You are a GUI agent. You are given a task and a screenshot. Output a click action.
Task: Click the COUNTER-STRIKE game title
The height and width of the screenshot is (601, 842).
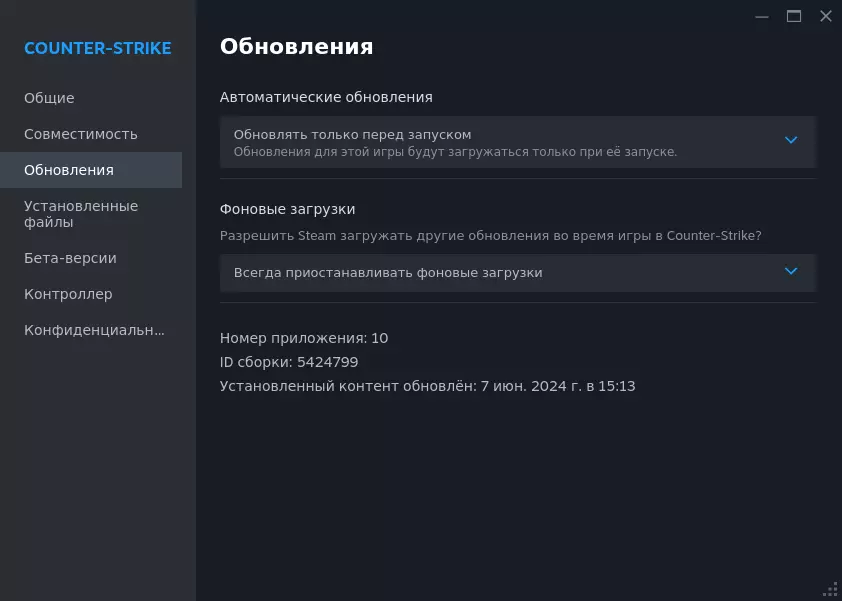[x=98, y=48]
